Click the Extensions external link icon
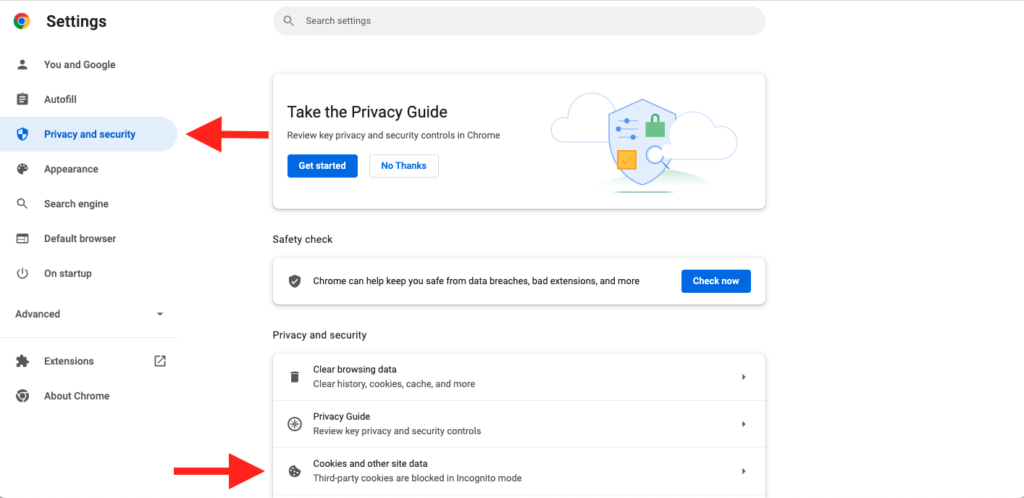The height and width of the screenshot is (498, 1024). 160,361
